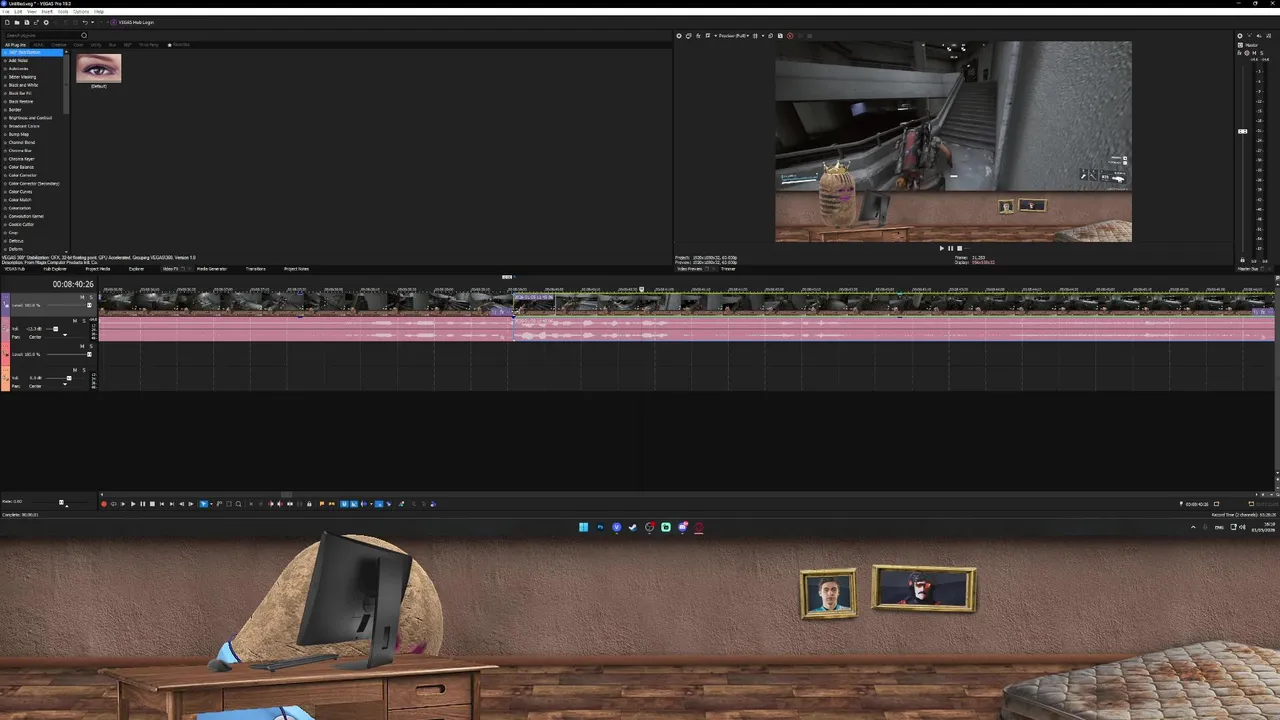The width and height of the screenshot is (1280, 720).
Task: Play from start in the timeline transport
Action: [123, 504]
